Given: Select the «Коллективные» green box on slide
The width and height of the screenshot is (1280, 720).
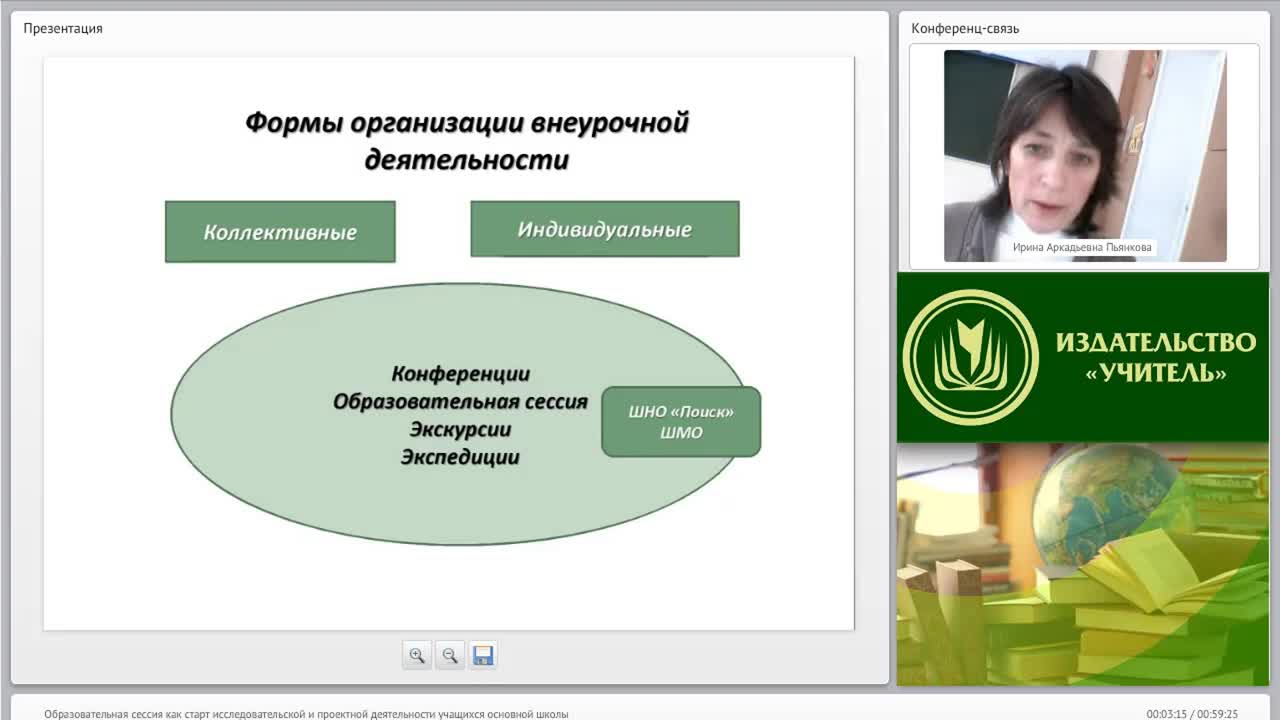Looking at the screenshot, I should click(280, 232).
